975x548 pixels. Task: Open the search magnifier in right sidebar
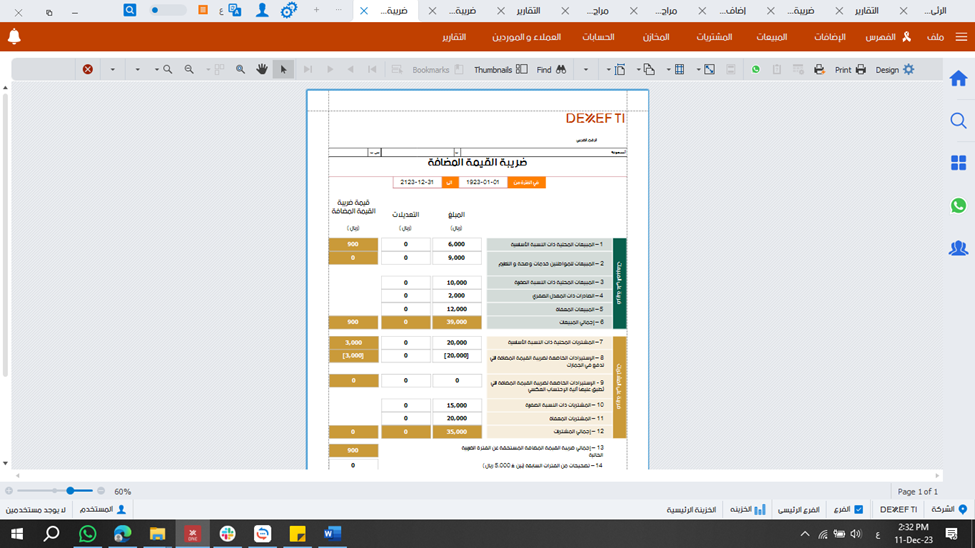958,121
